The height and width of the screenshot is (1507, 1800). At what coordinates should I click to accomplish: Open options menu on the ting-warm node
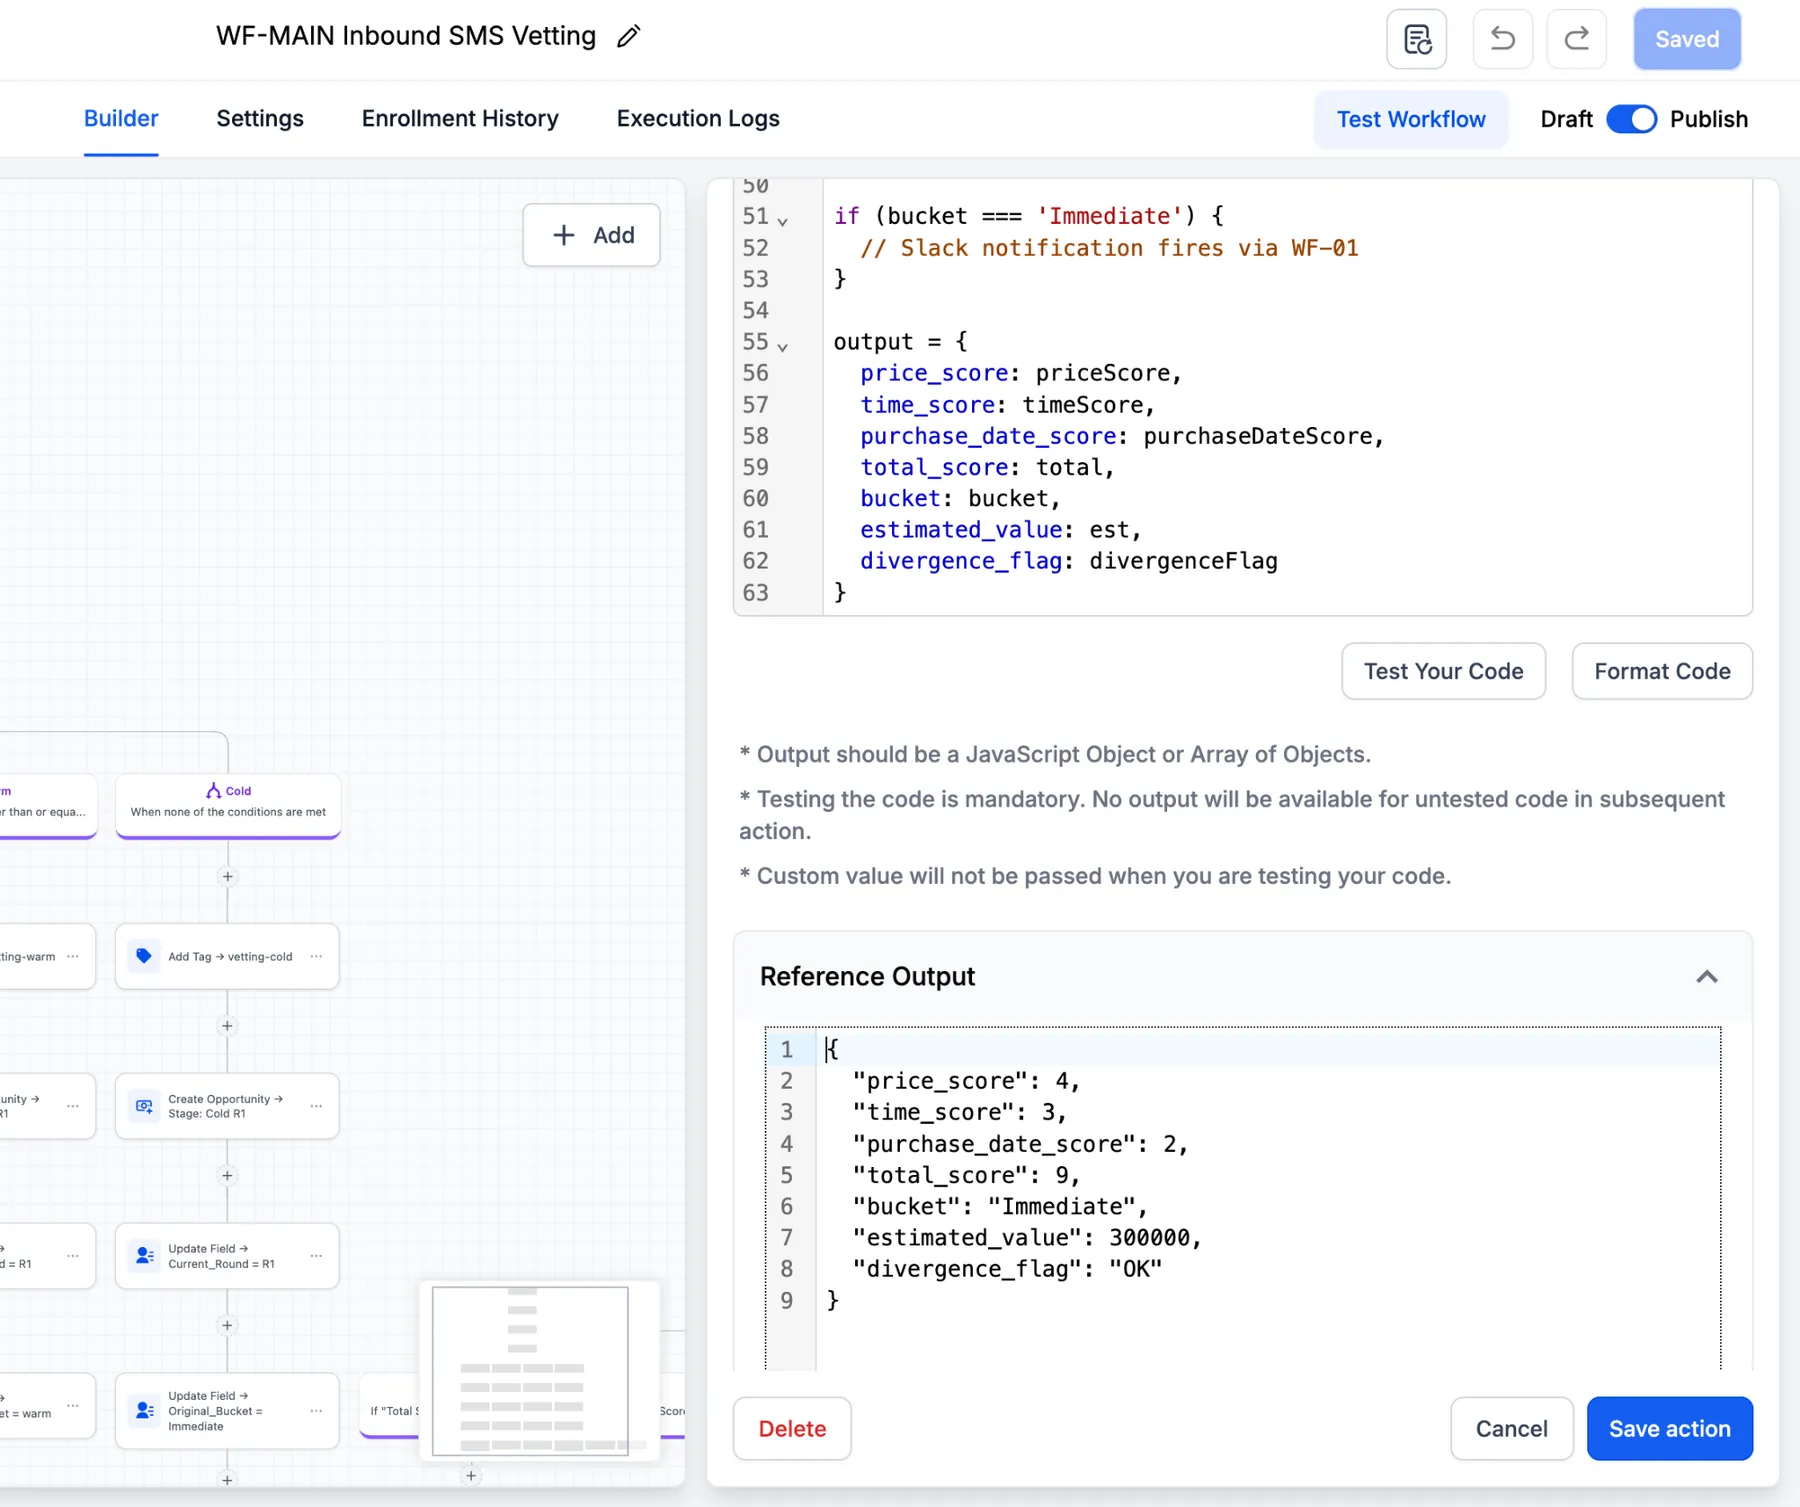click(x=73, y=956)
